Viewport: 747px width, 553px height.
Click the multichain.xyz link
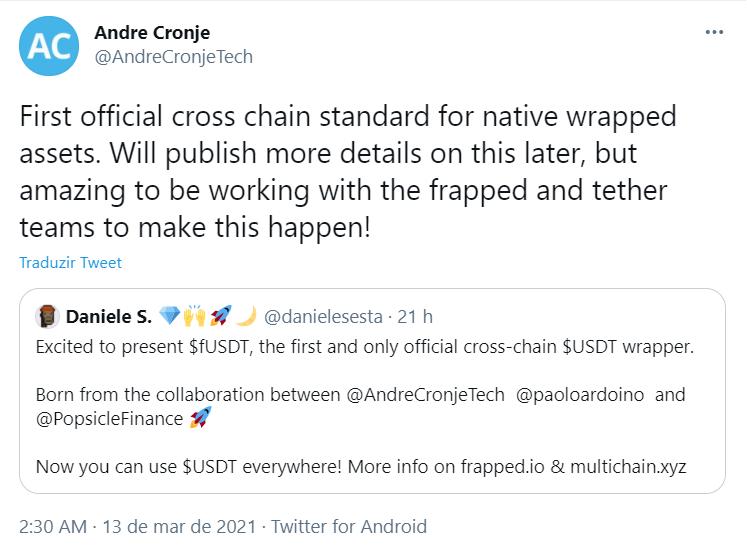pyautogui.click(x=631, y=465)
